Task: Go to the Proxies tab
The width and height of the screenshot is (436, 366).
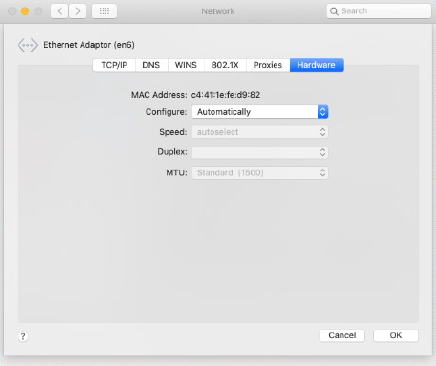Action: (268, 65)
